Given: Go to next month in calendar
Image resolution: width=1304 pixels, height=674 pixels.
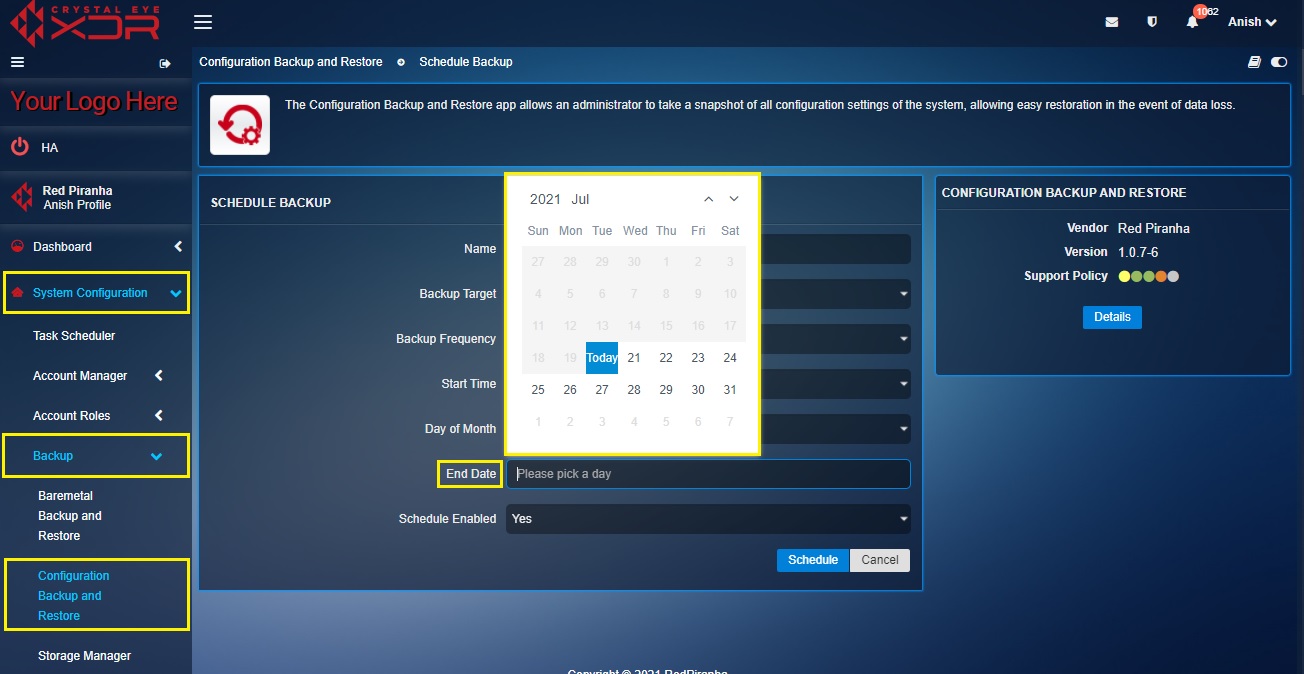Looking at the screenshot, I should pyautogui.click(x=734, y=199).
